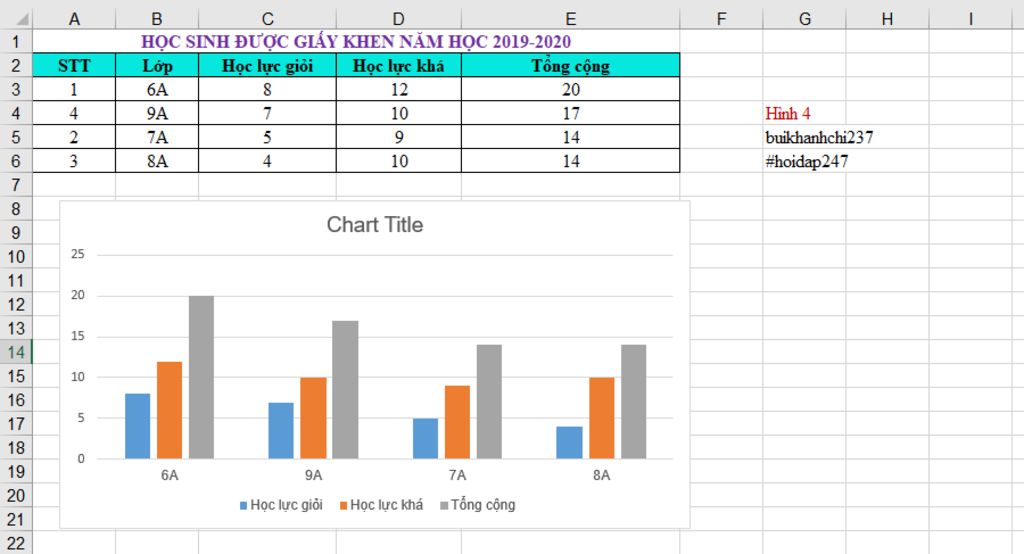Click '9A' category axis label
Viewport: 1024px width, 554px height.
313,475
